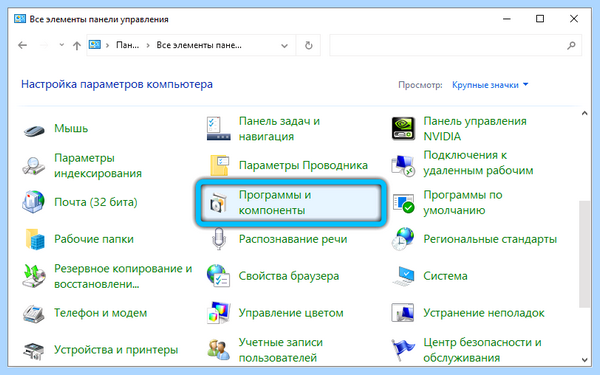Click the Мышь link text
This screenshot has width=600, height=375.
coord(71,128)
